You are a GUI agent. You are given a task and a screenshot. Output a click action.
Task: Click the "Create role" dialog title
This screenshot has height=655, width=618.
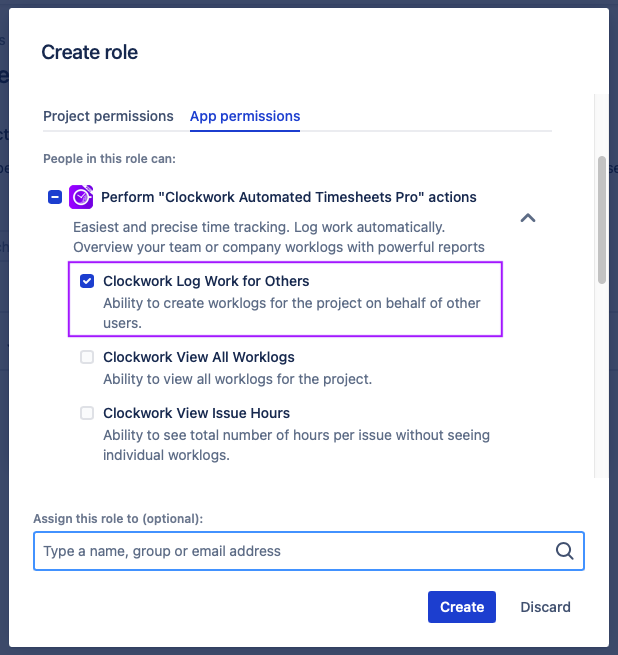pos(89,52)
